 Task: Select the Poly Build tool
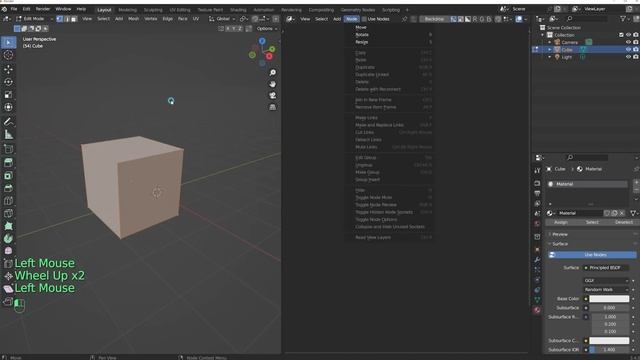[8, 226]
